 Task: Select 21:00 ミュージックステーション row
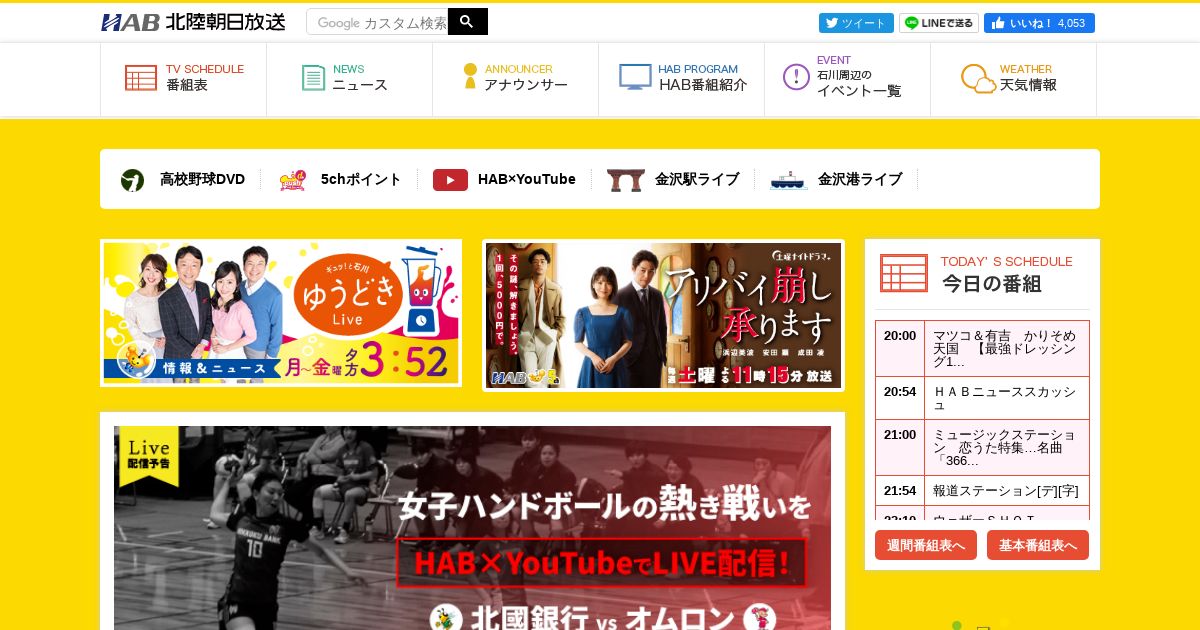pyautogui.click(x=982, y=448)
